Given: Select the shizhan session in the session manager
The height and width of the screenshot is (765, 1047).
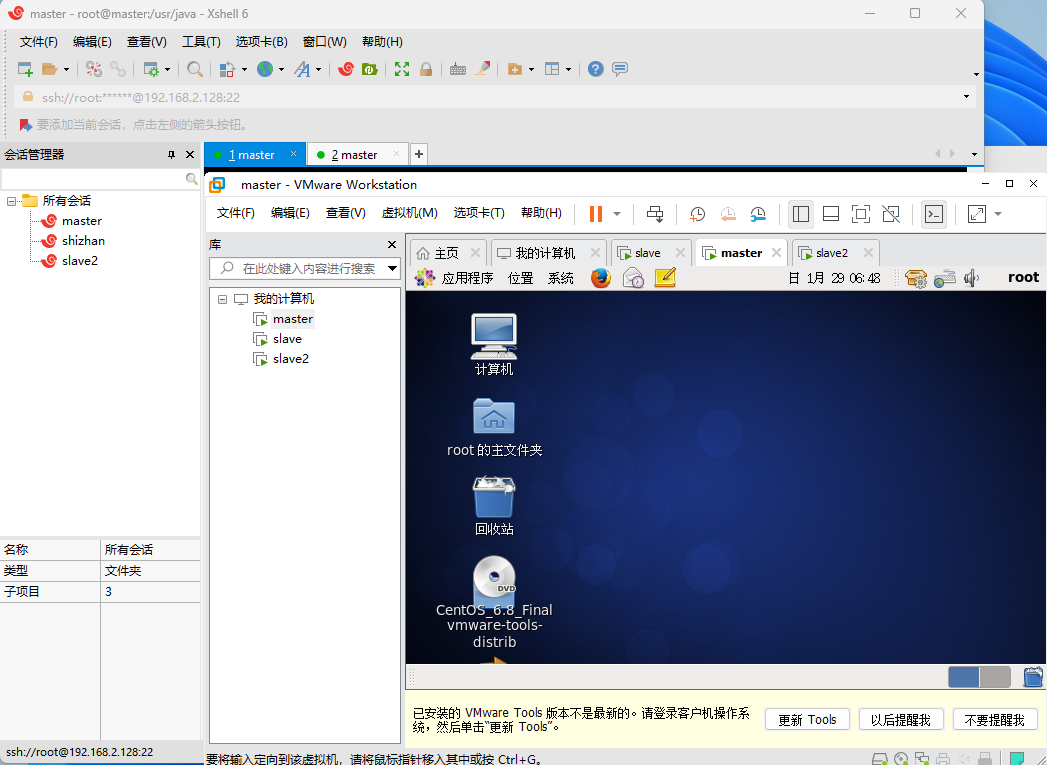Looking at the screenshot, I should [x=83, y=240].
